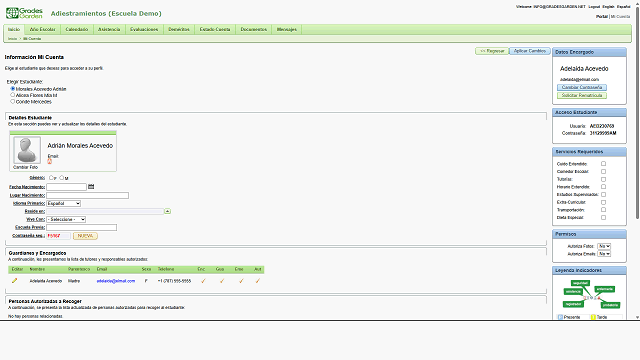Open the Año Escolar tab

coord(42,29)
